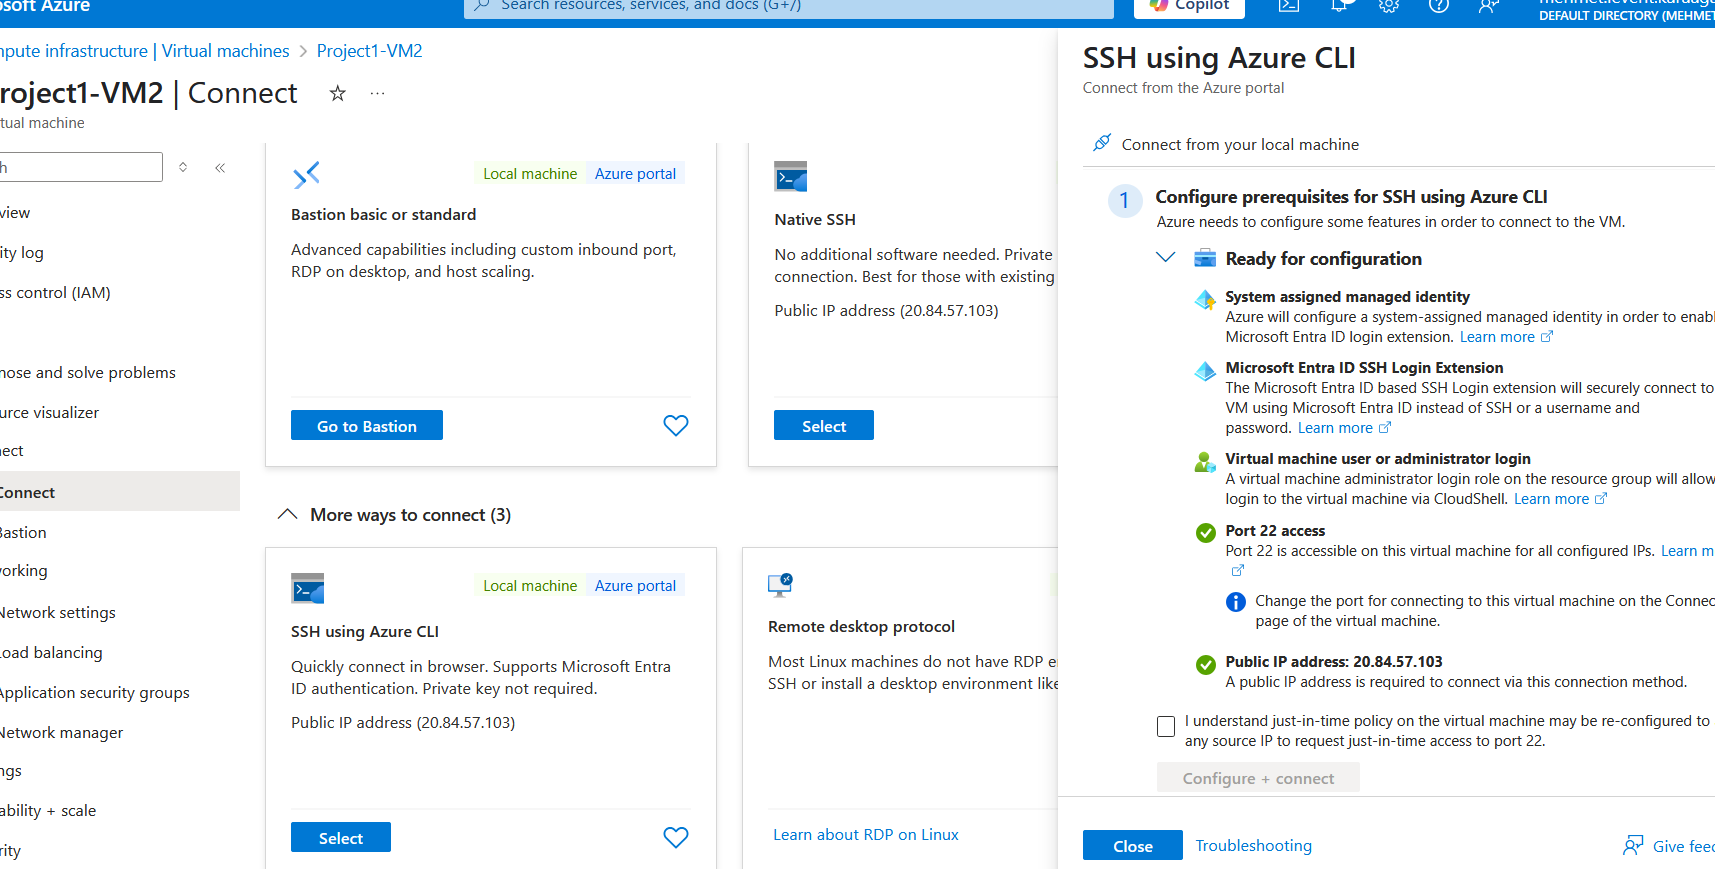Click the Remote desktop protocol monitor icon
This screenshot has height=869, width=1715.
coord(780,584)
